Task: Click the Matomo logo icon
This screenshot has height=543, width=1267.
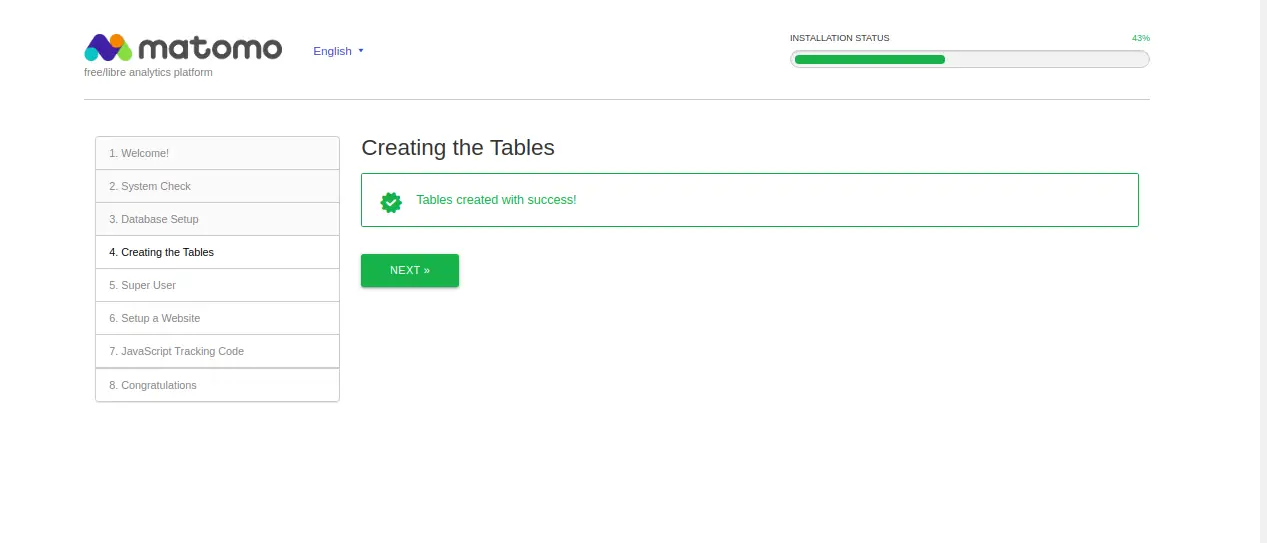Action: (x=108, y=48)
